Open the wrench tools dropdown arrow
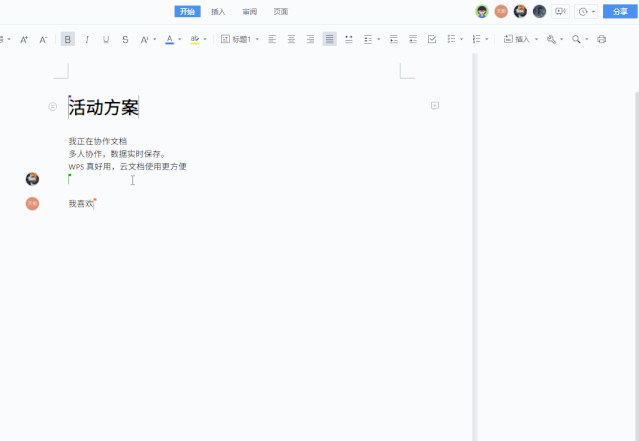 coord(562,40)
